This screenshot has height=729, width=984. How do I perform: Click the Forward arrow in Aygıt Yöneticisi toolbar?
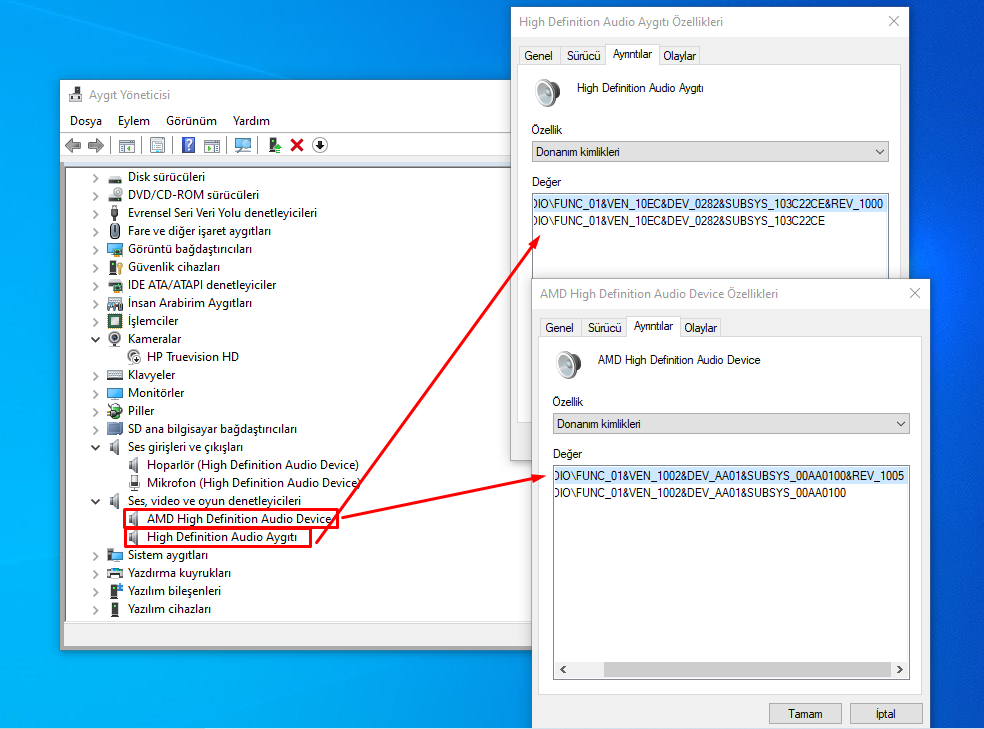pos(96,146)
